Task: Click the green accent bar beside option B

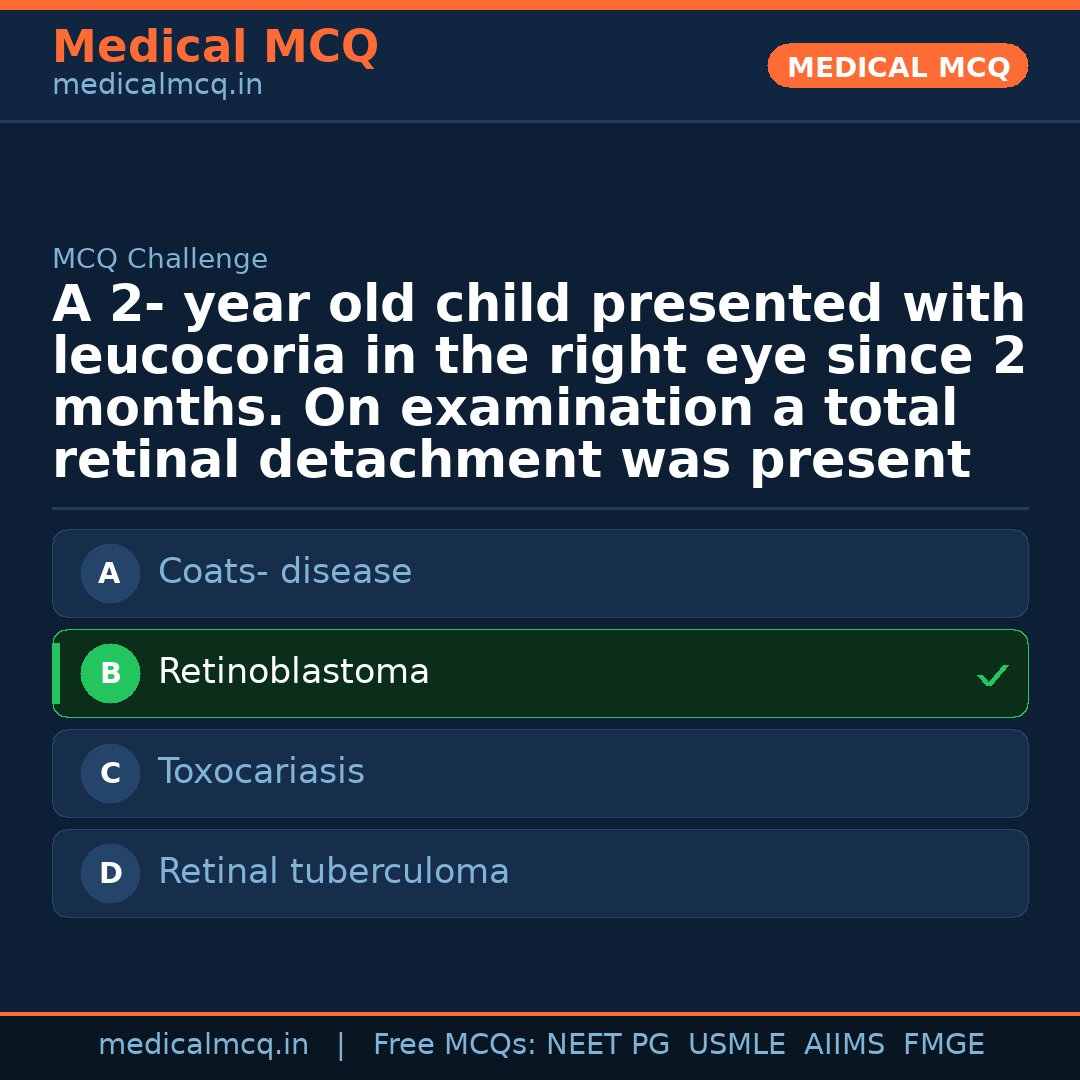Action: point(56,674)
